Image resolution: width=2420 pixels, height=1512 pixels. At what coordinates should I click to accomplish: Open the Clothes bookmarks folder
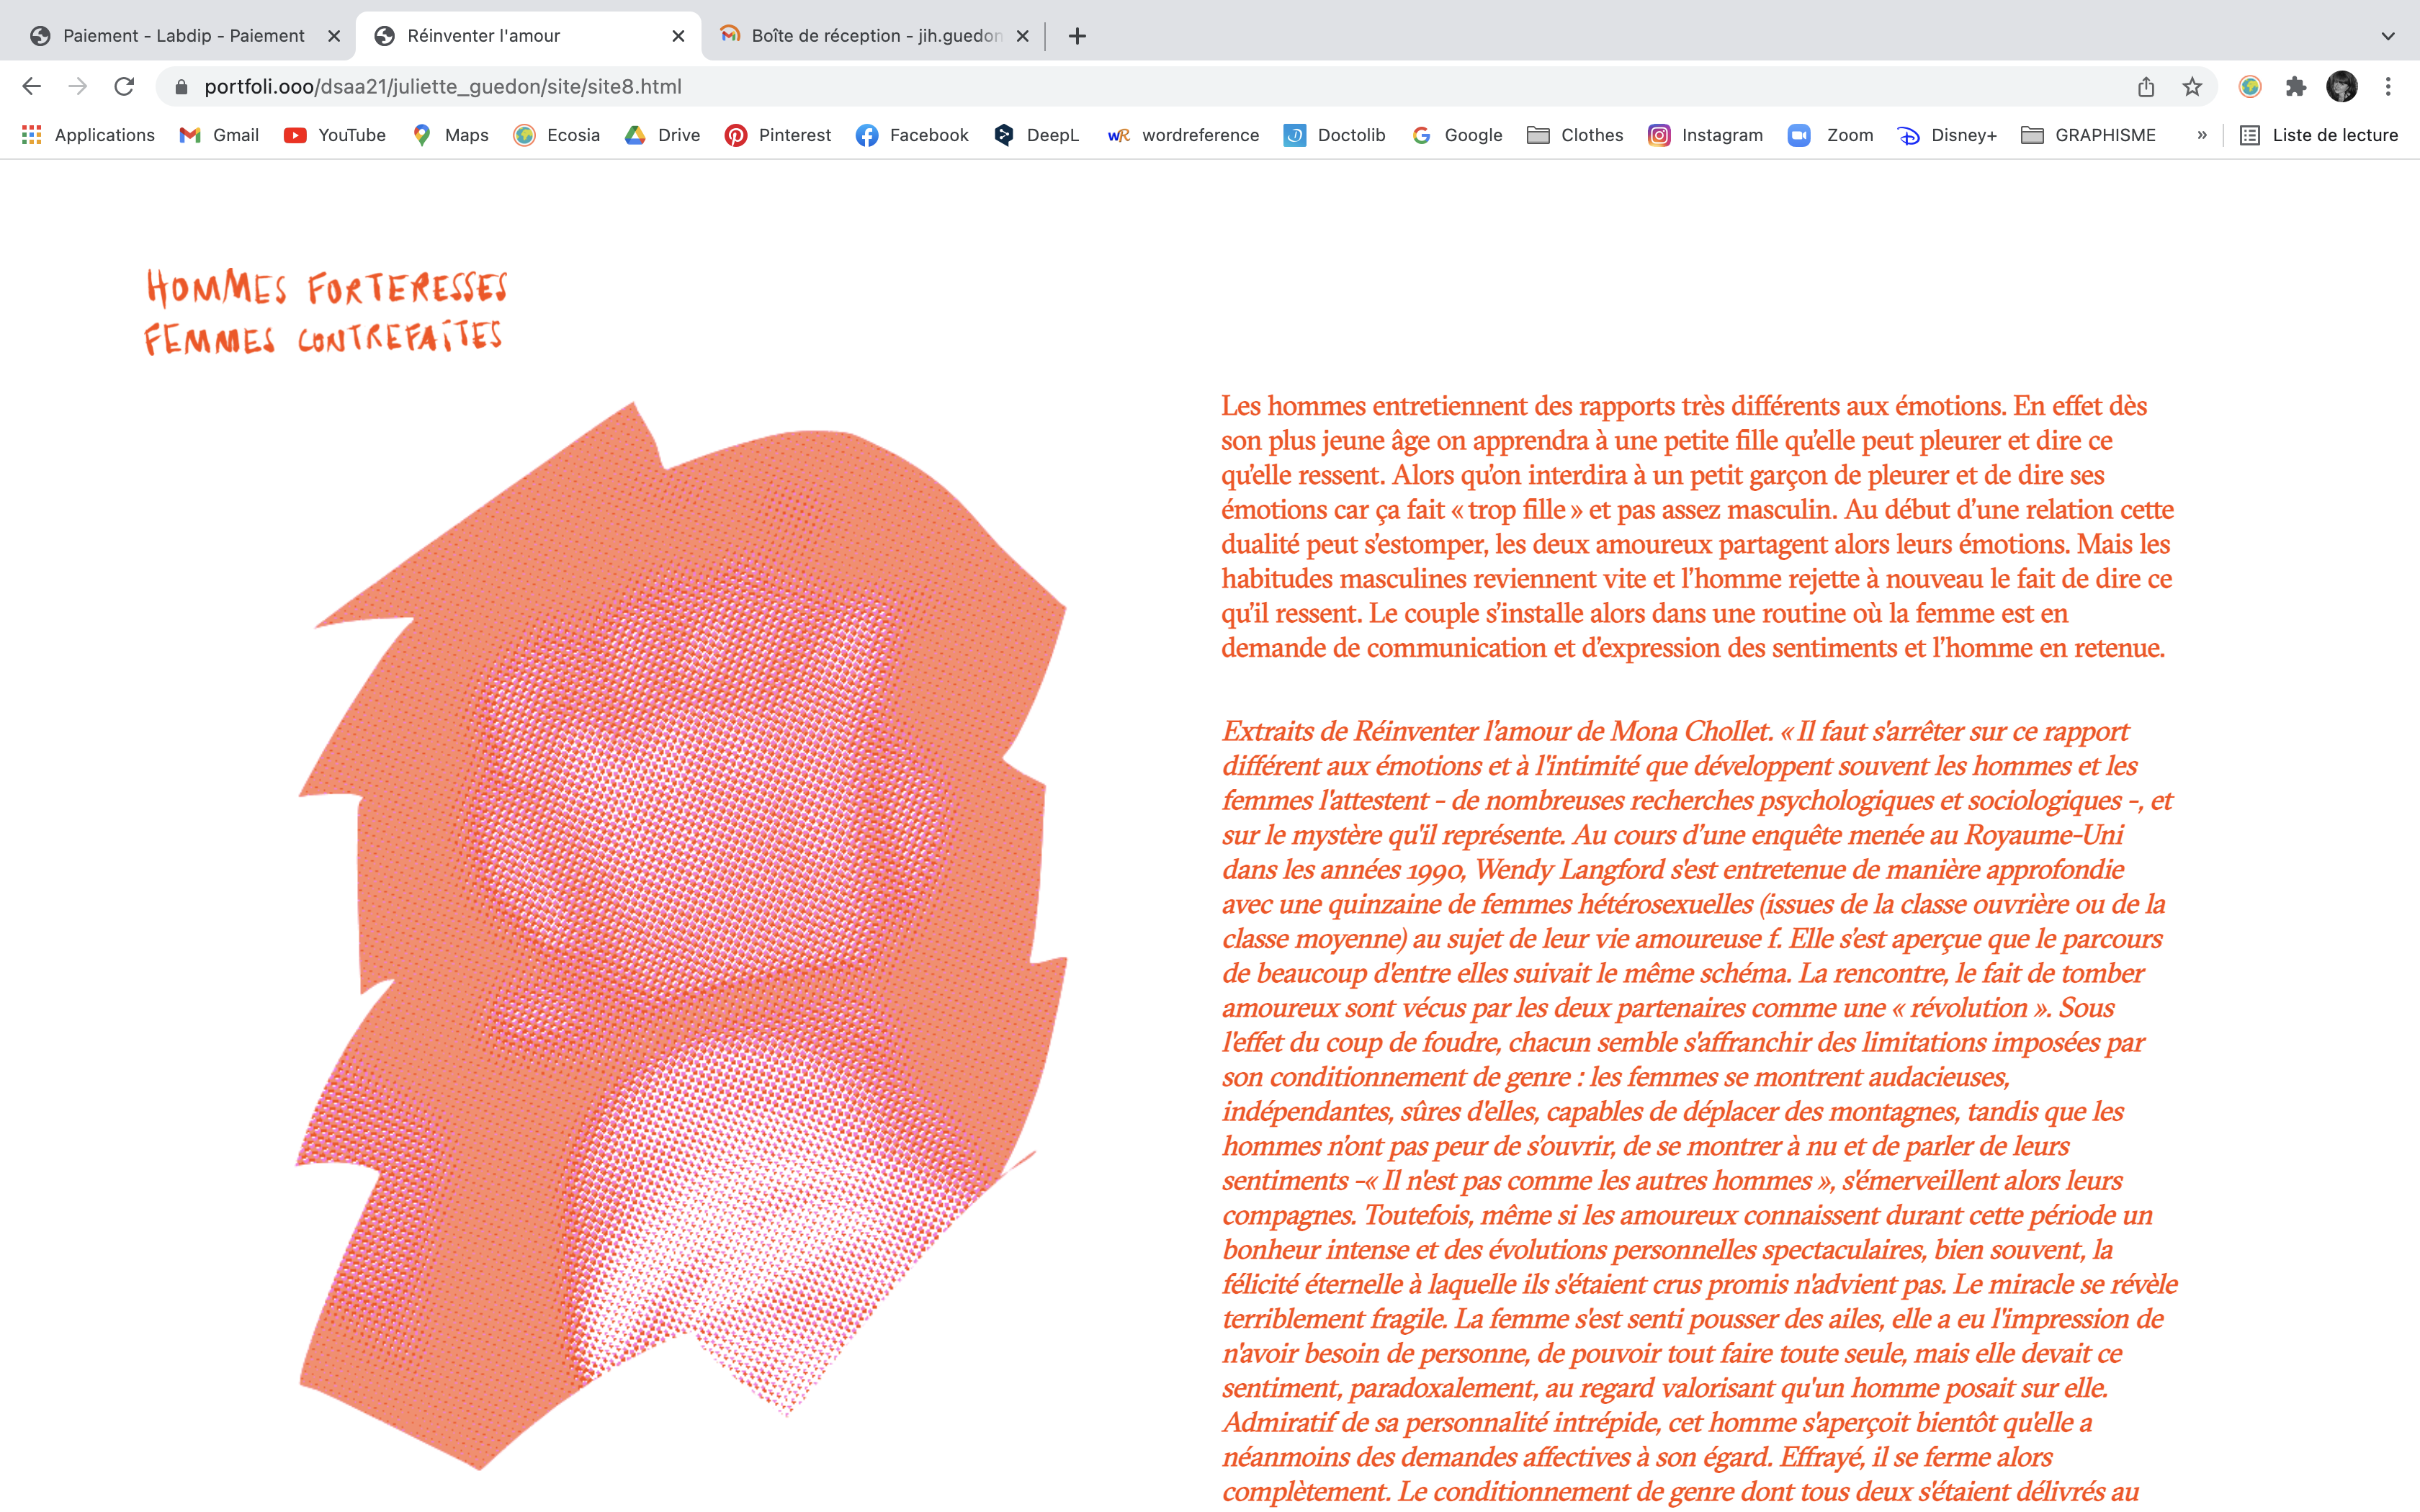[1575, 135]
